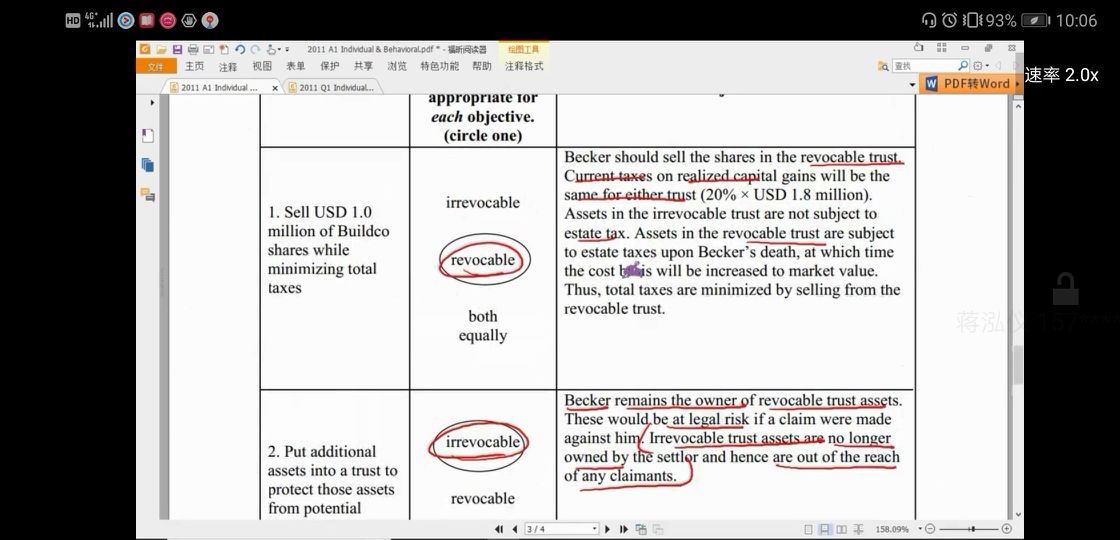This screenshot has height=540, width=1120.
Task: Select the 2011 Q1 Individual document tab
Action: 331,87
